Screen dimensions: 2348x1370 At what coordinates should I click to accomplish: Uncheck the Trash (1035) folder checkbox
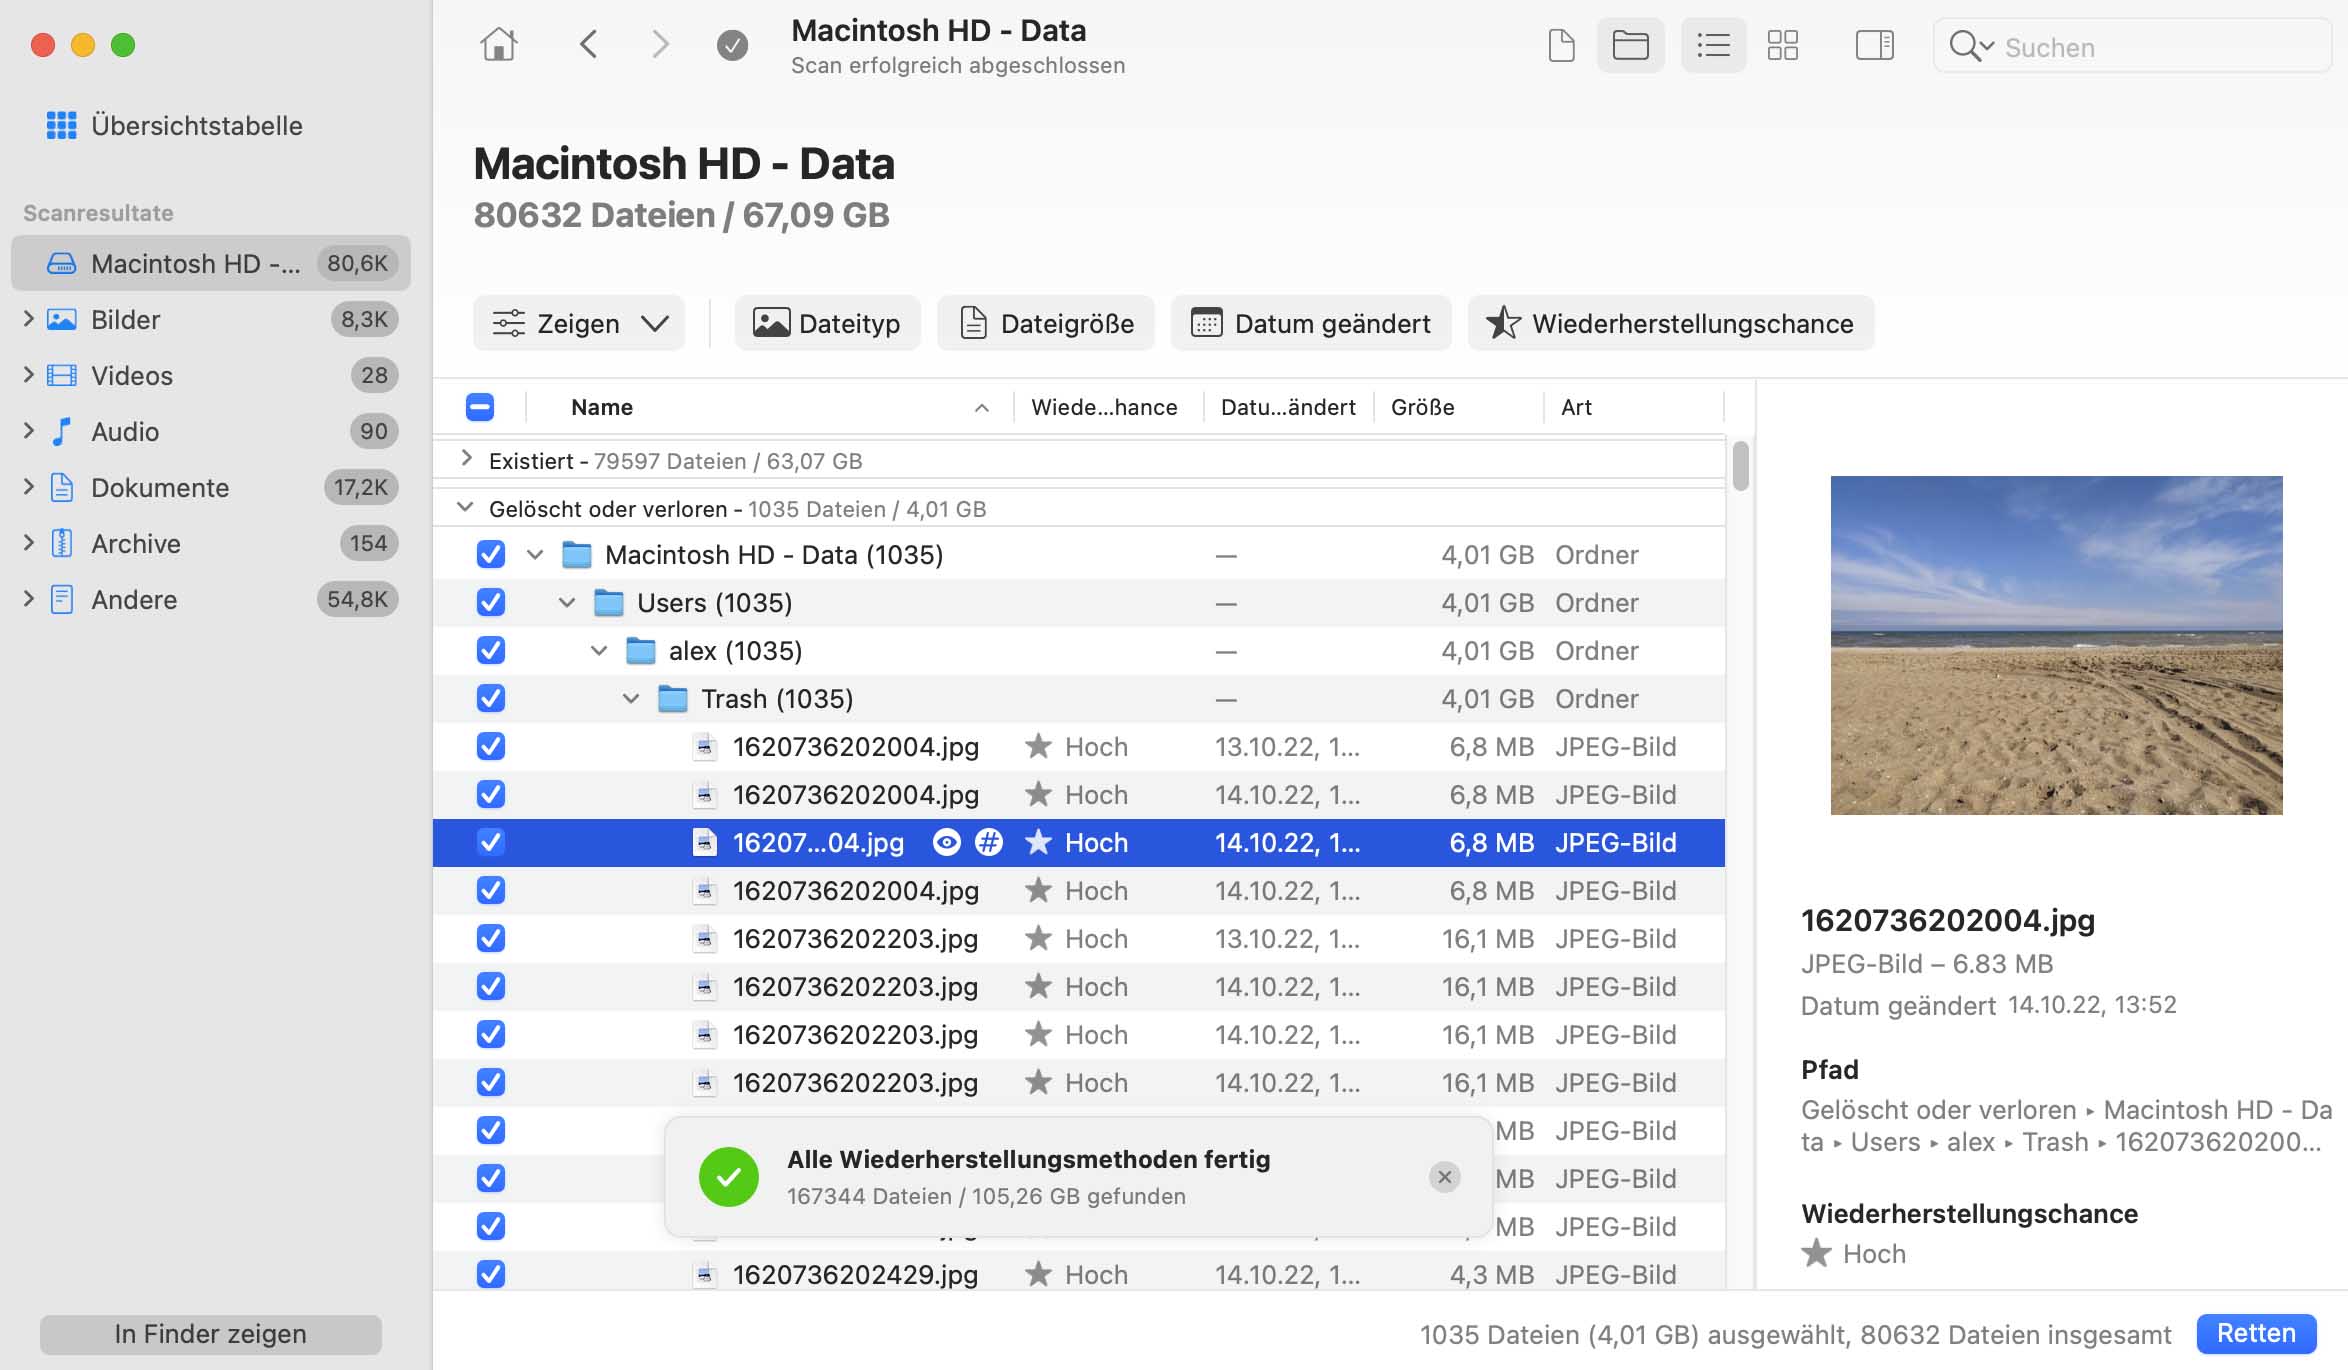click(491, 698)
